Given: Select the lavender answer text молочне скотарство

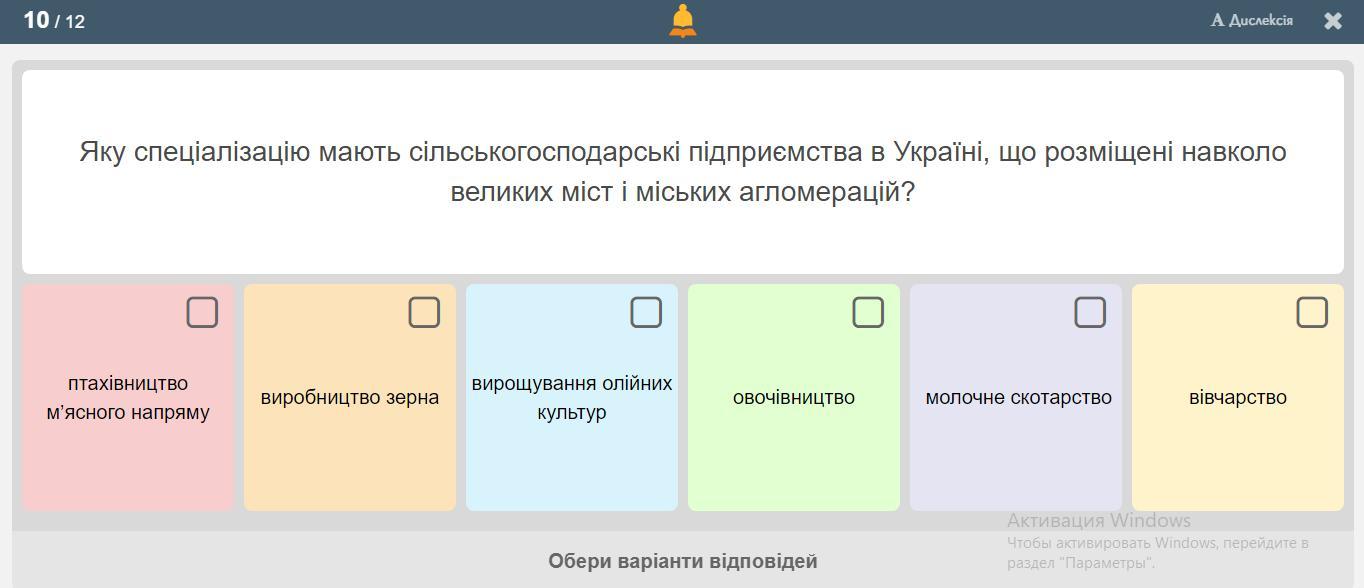Looking at the screenshot, I should (1019, 397).
